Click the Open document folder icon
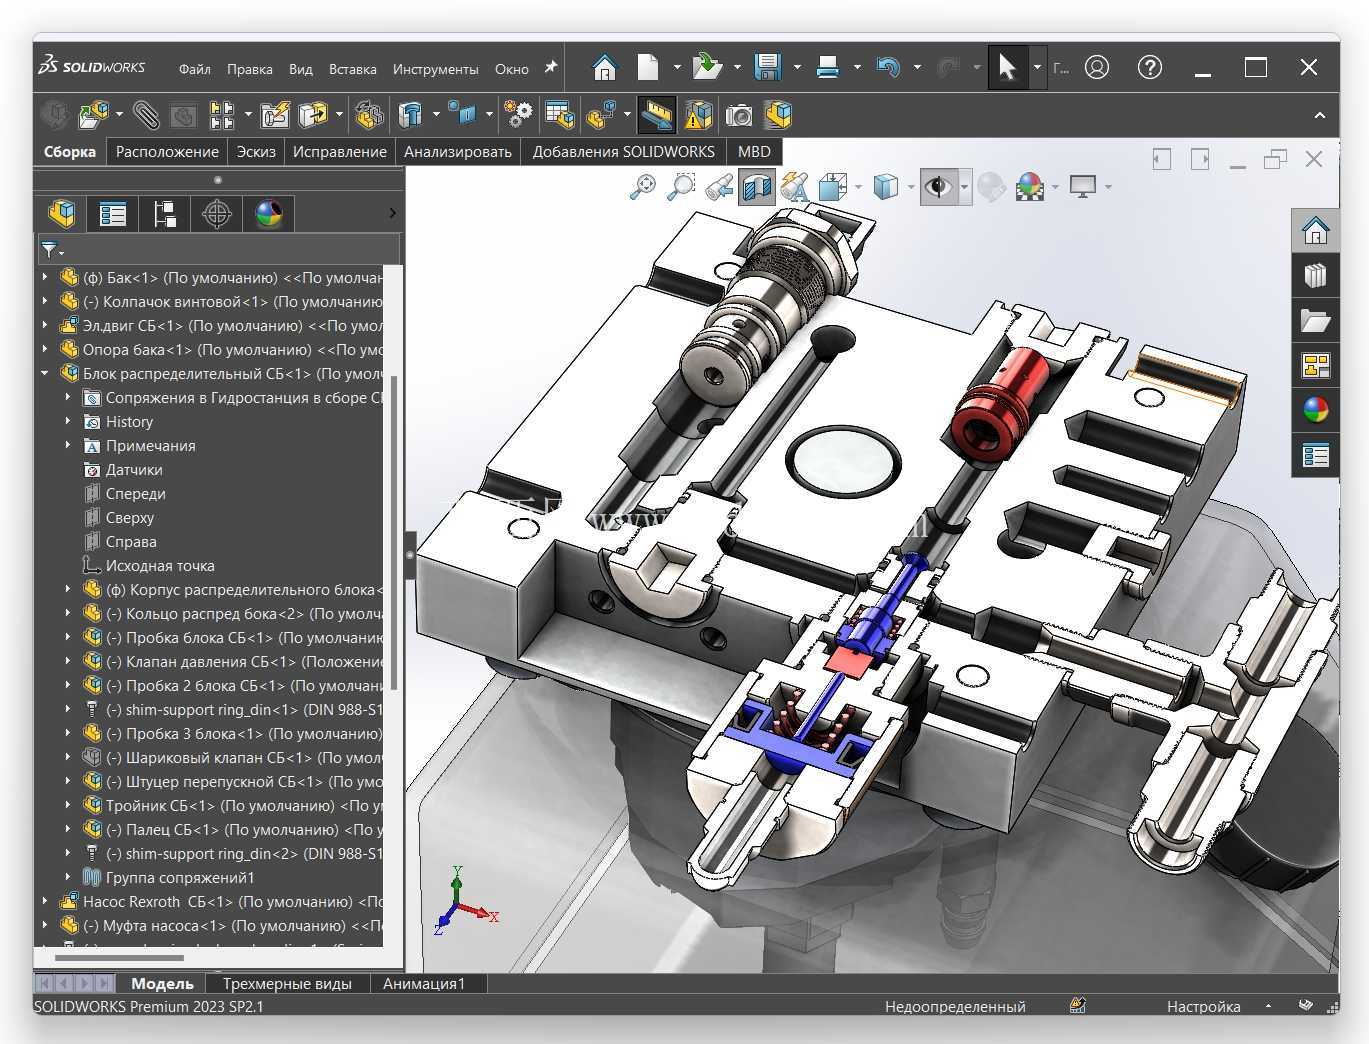This screenshot has width=1369, height=1044. point(707,67)
